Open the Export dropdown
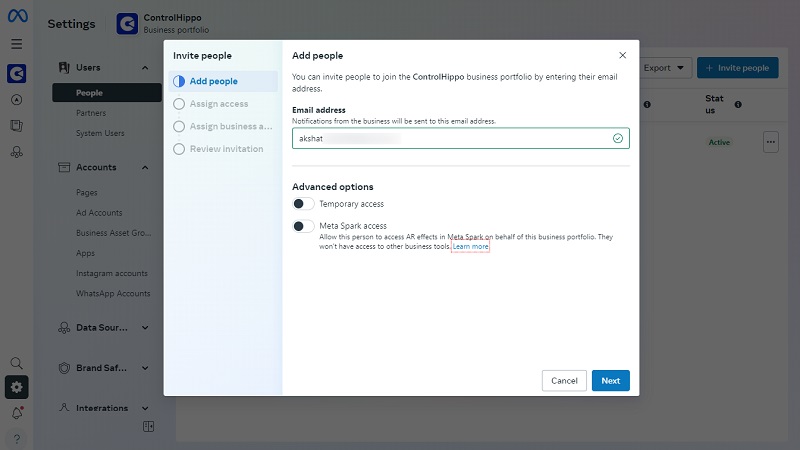 click(x=666, y=68)
